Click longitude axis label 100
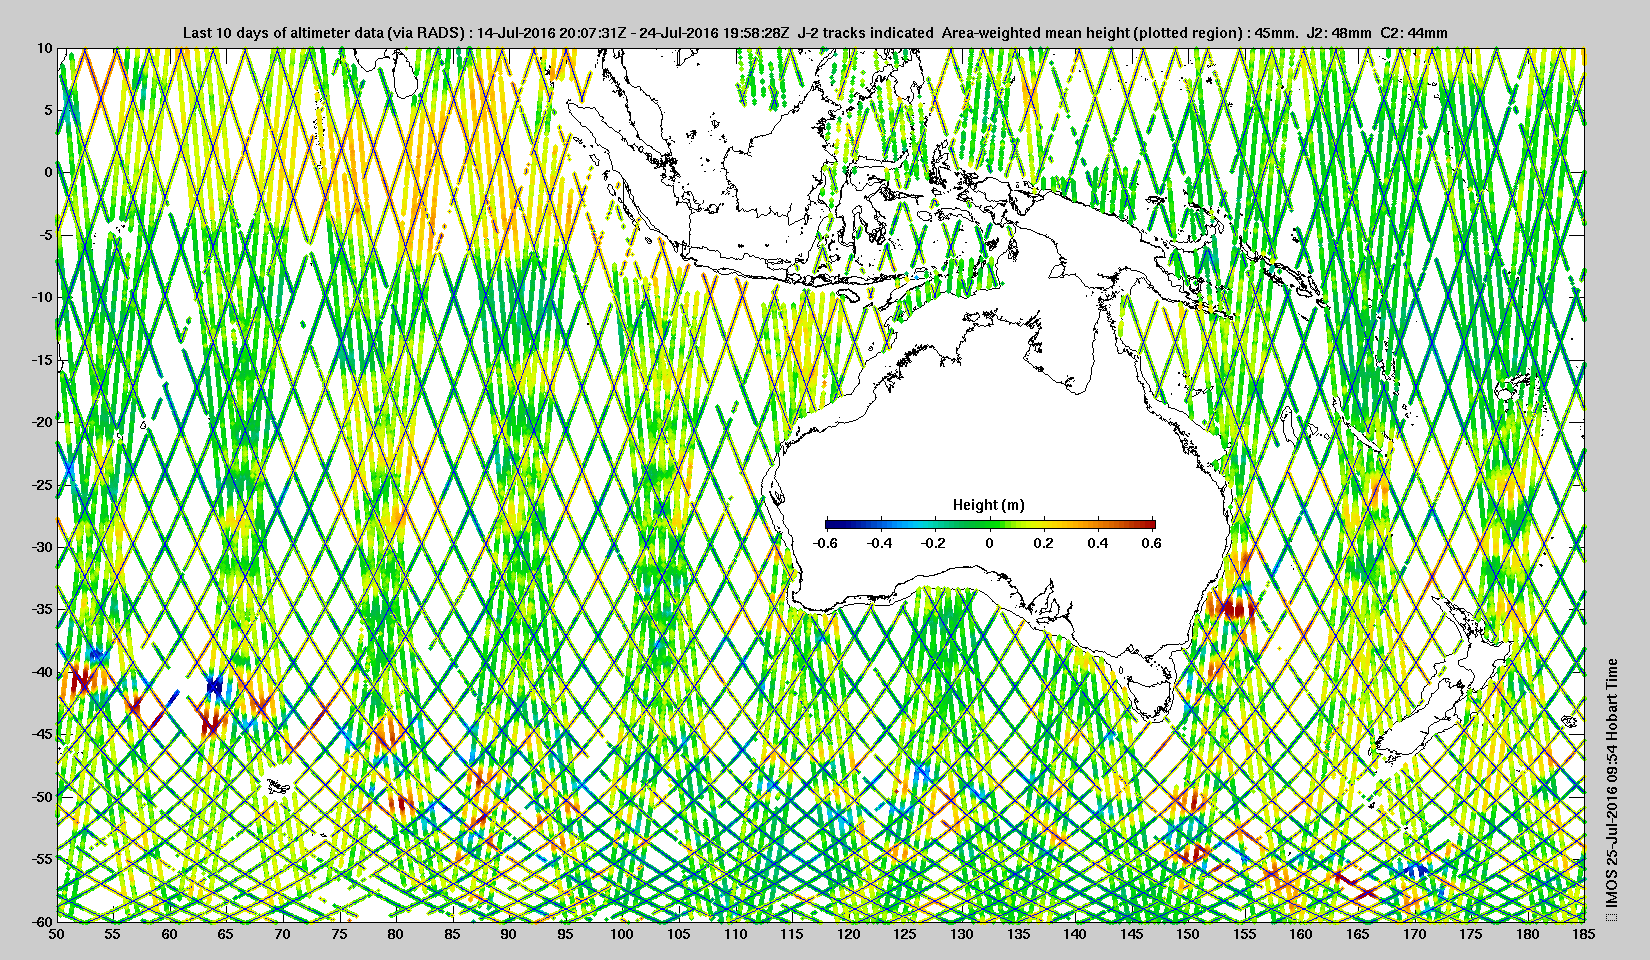The width and height of the screenshot is (1650, 960). point(622,934)
